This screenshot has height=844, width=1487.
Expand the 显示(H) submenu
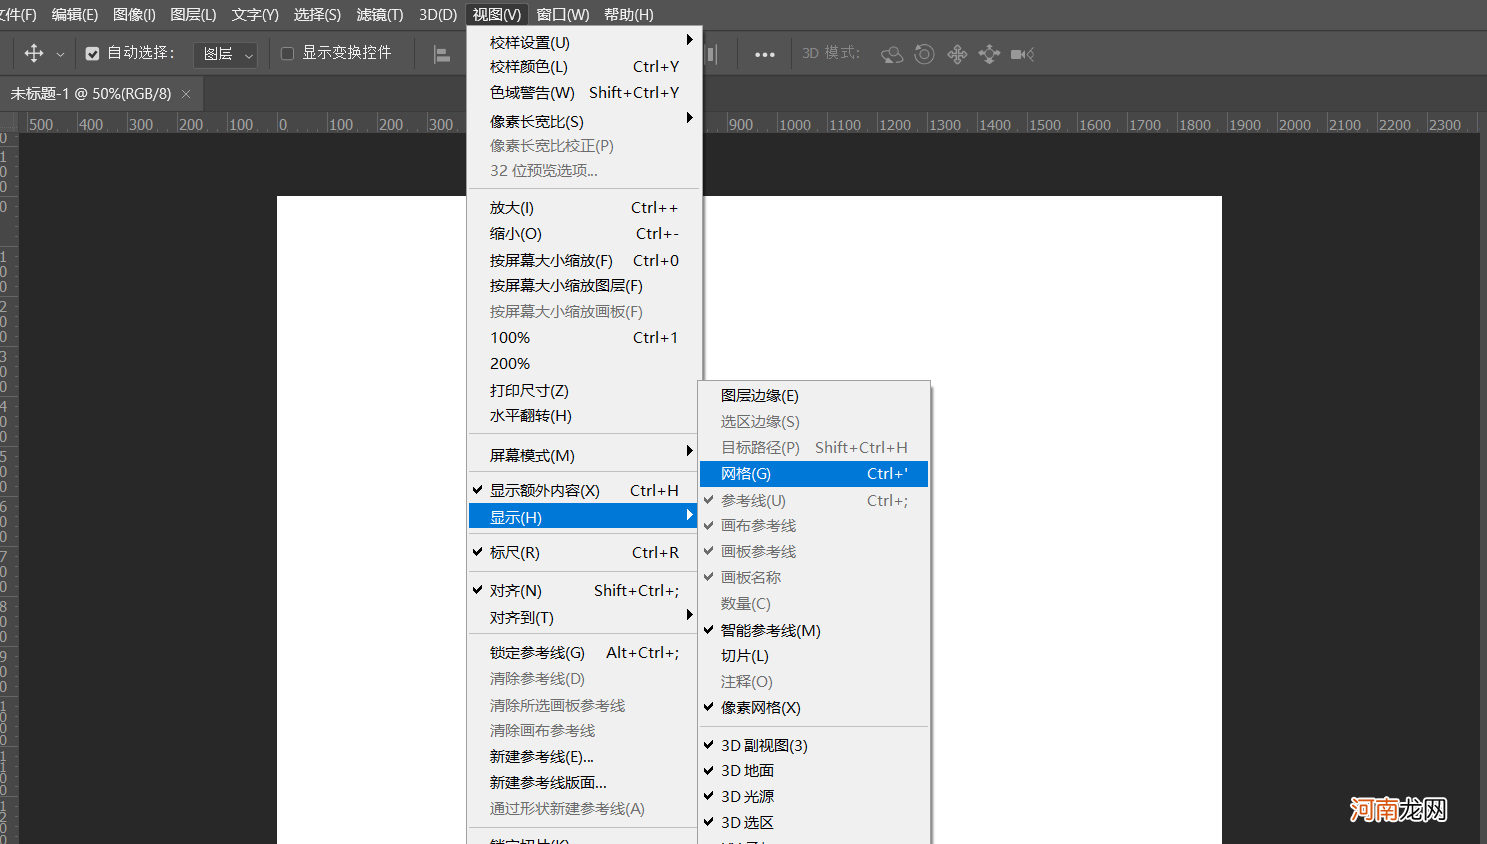point(585,517)
